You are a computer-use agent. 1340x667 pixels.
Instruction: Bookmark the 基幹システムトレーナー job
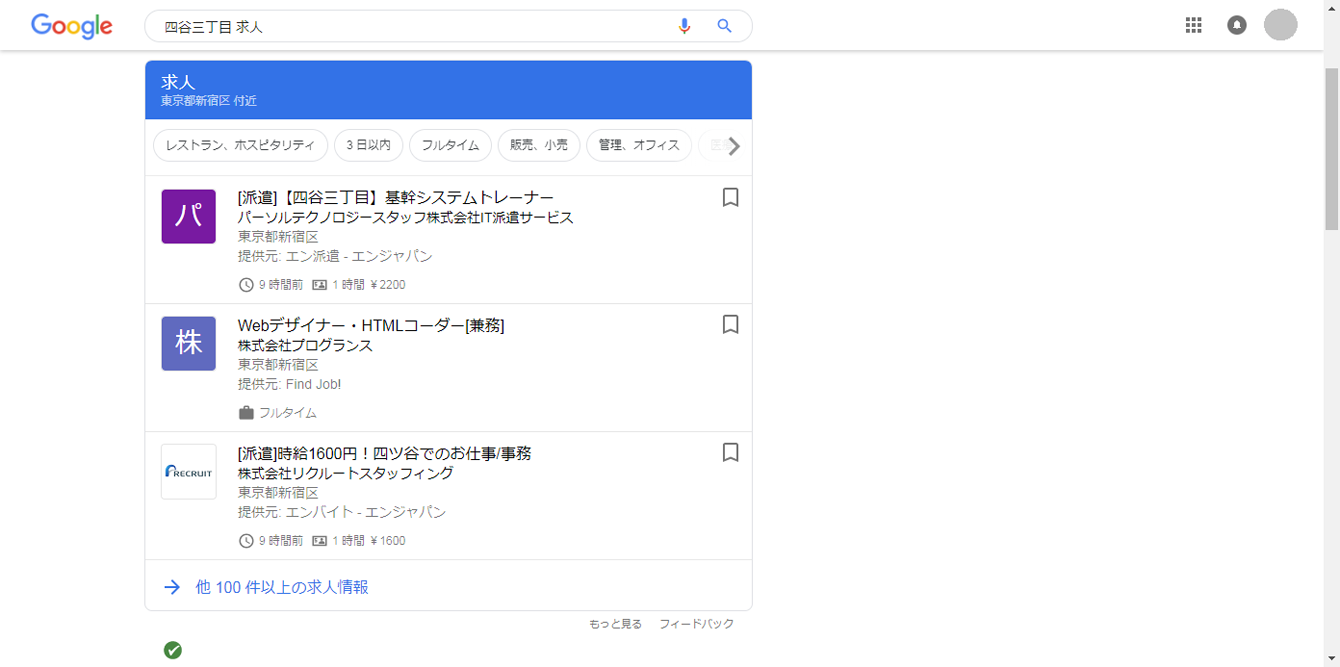(x=731, y=197)
